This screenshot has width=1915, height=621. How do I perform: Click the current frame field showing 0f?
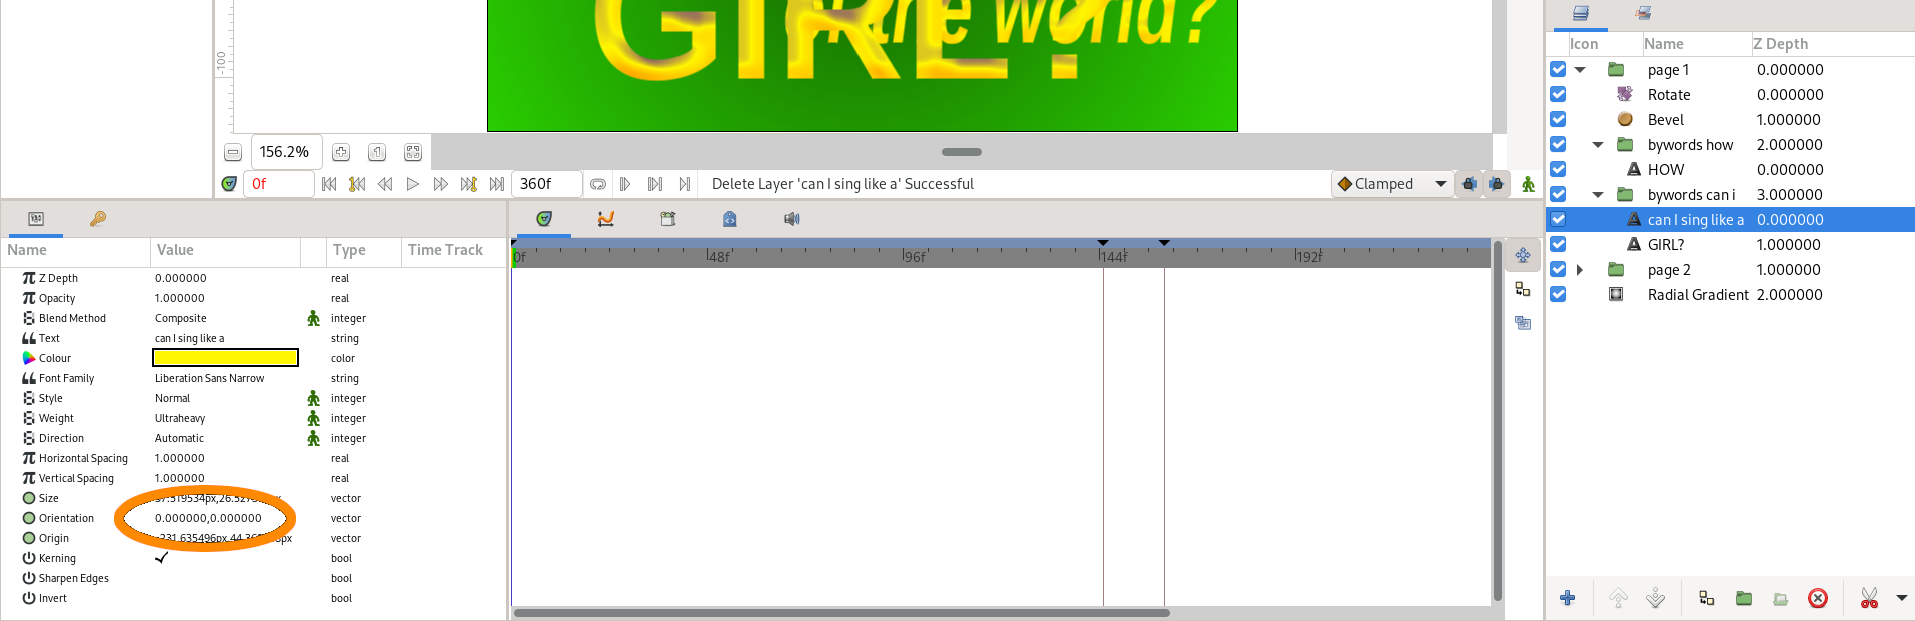point(279,184)
